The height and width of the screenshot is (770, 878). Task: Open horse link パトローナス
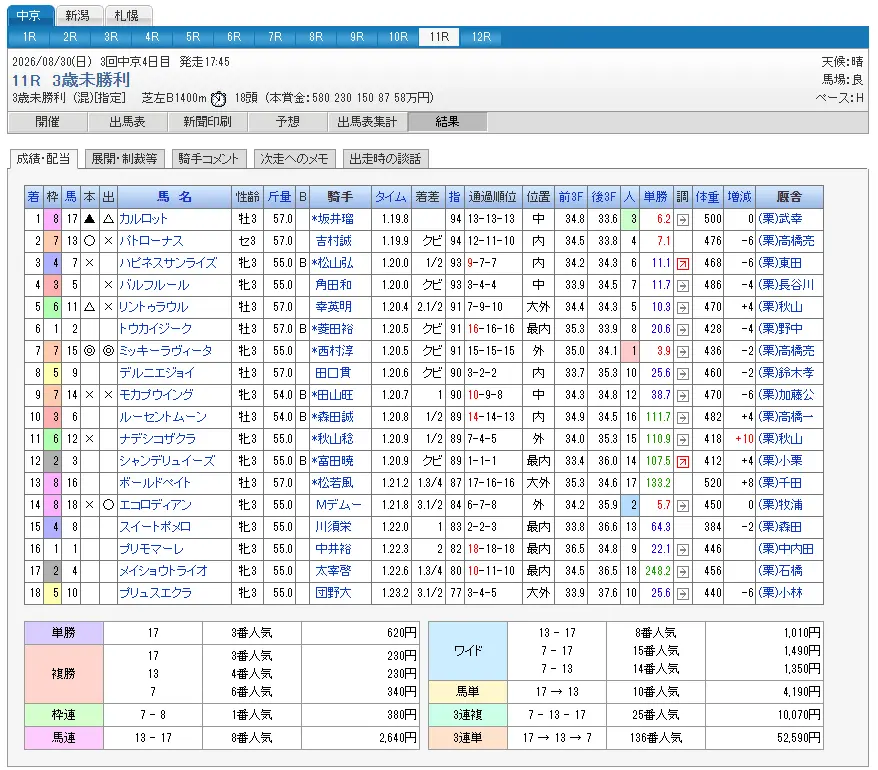coord(151,241)
